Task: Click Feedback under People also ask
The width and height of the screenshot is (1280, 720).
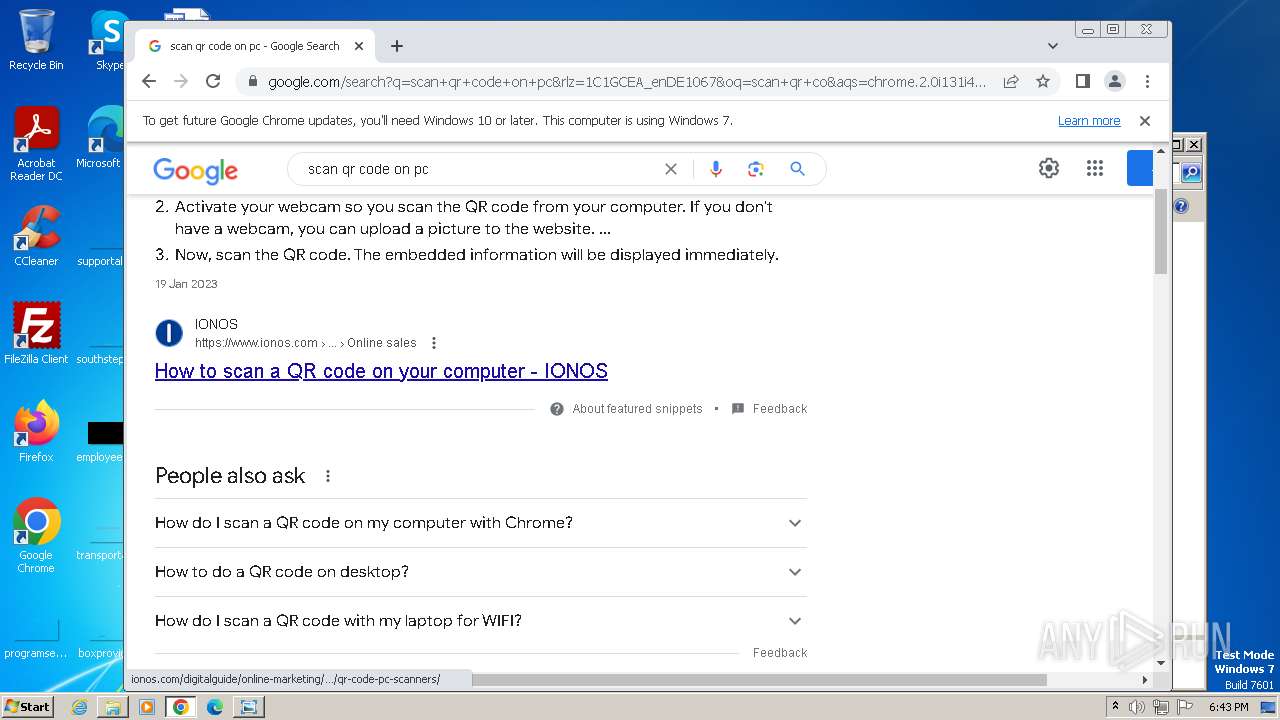Action: coord(780,652)
